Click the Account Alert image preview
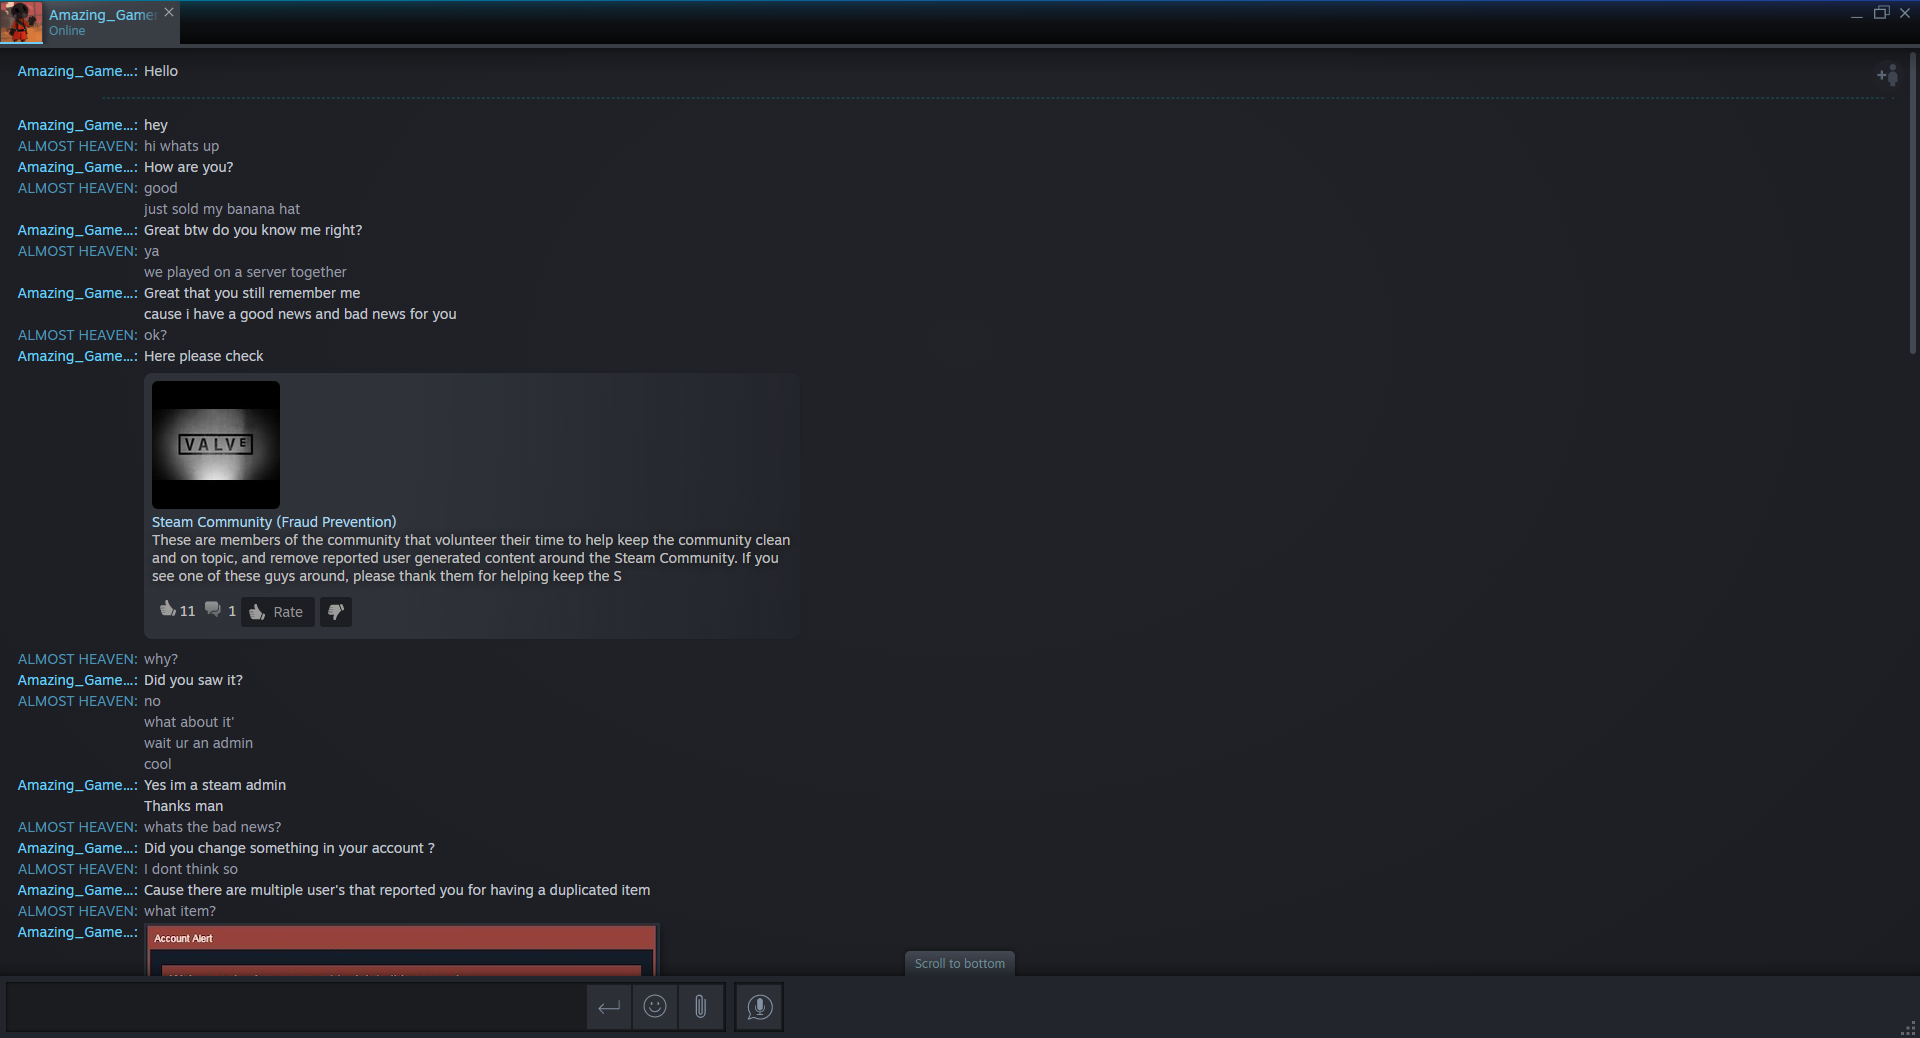This screenshot has width=1920, height=1038. coord(402,950)
